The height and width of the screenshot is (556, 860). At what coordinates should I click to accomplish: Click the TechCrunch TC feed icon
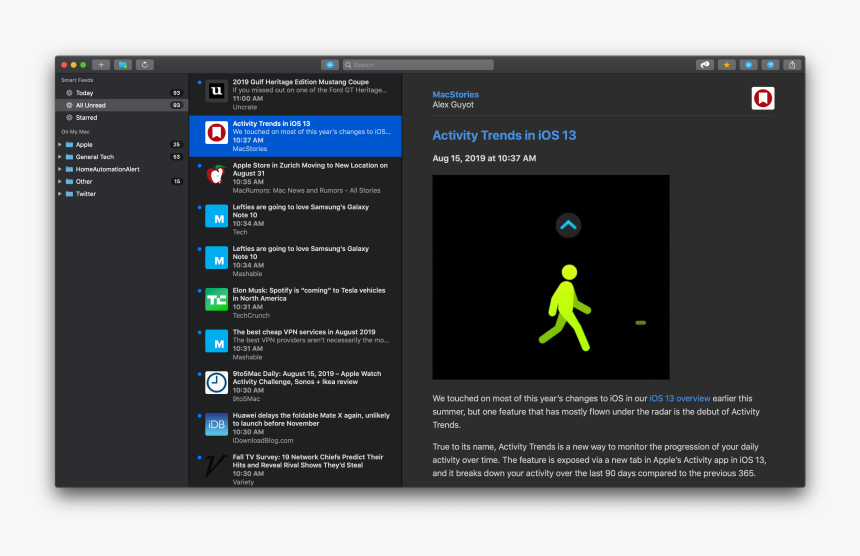click(x=216, y=299)
